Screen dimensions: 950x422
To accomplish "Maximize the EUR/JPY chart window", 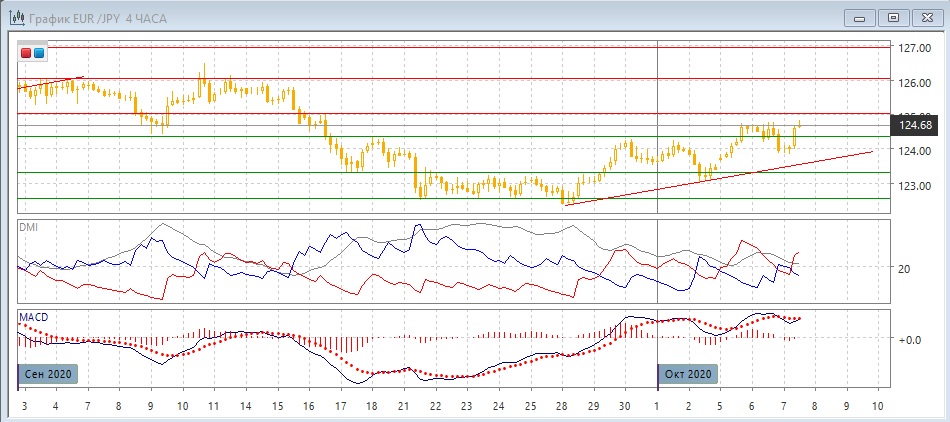I will coord(893,18).
